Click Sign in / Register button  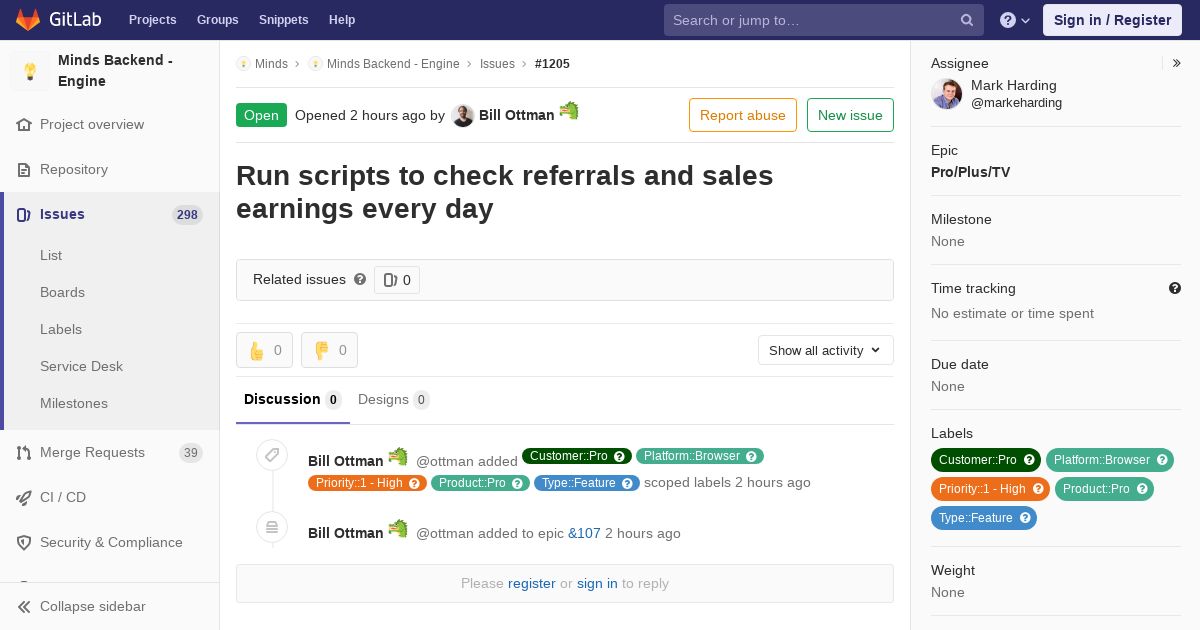point(1112,20)
